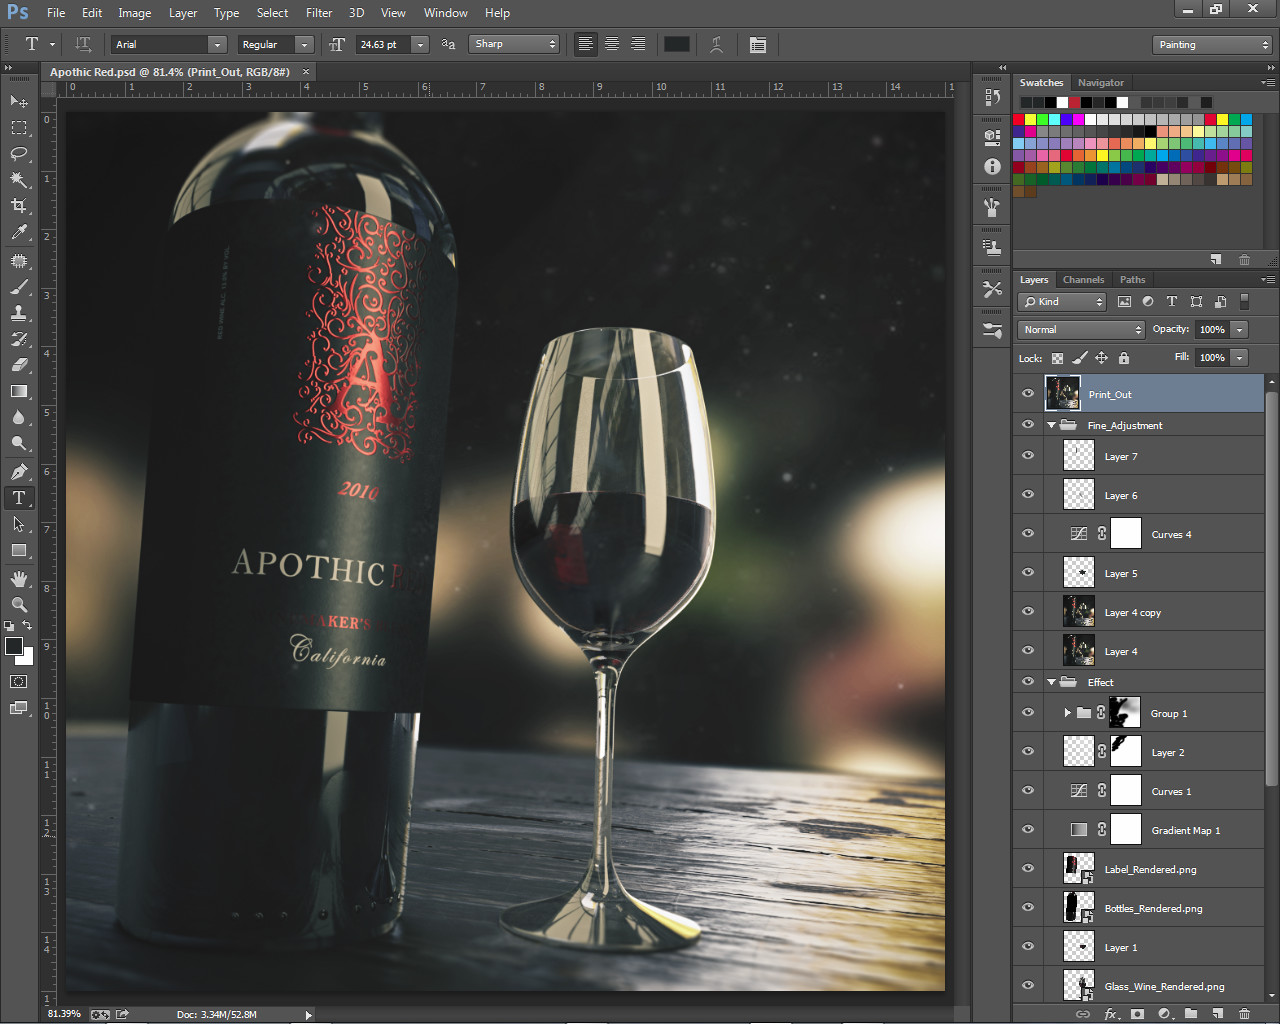Expand the Group 1 folder

[x=1067, y=713]
